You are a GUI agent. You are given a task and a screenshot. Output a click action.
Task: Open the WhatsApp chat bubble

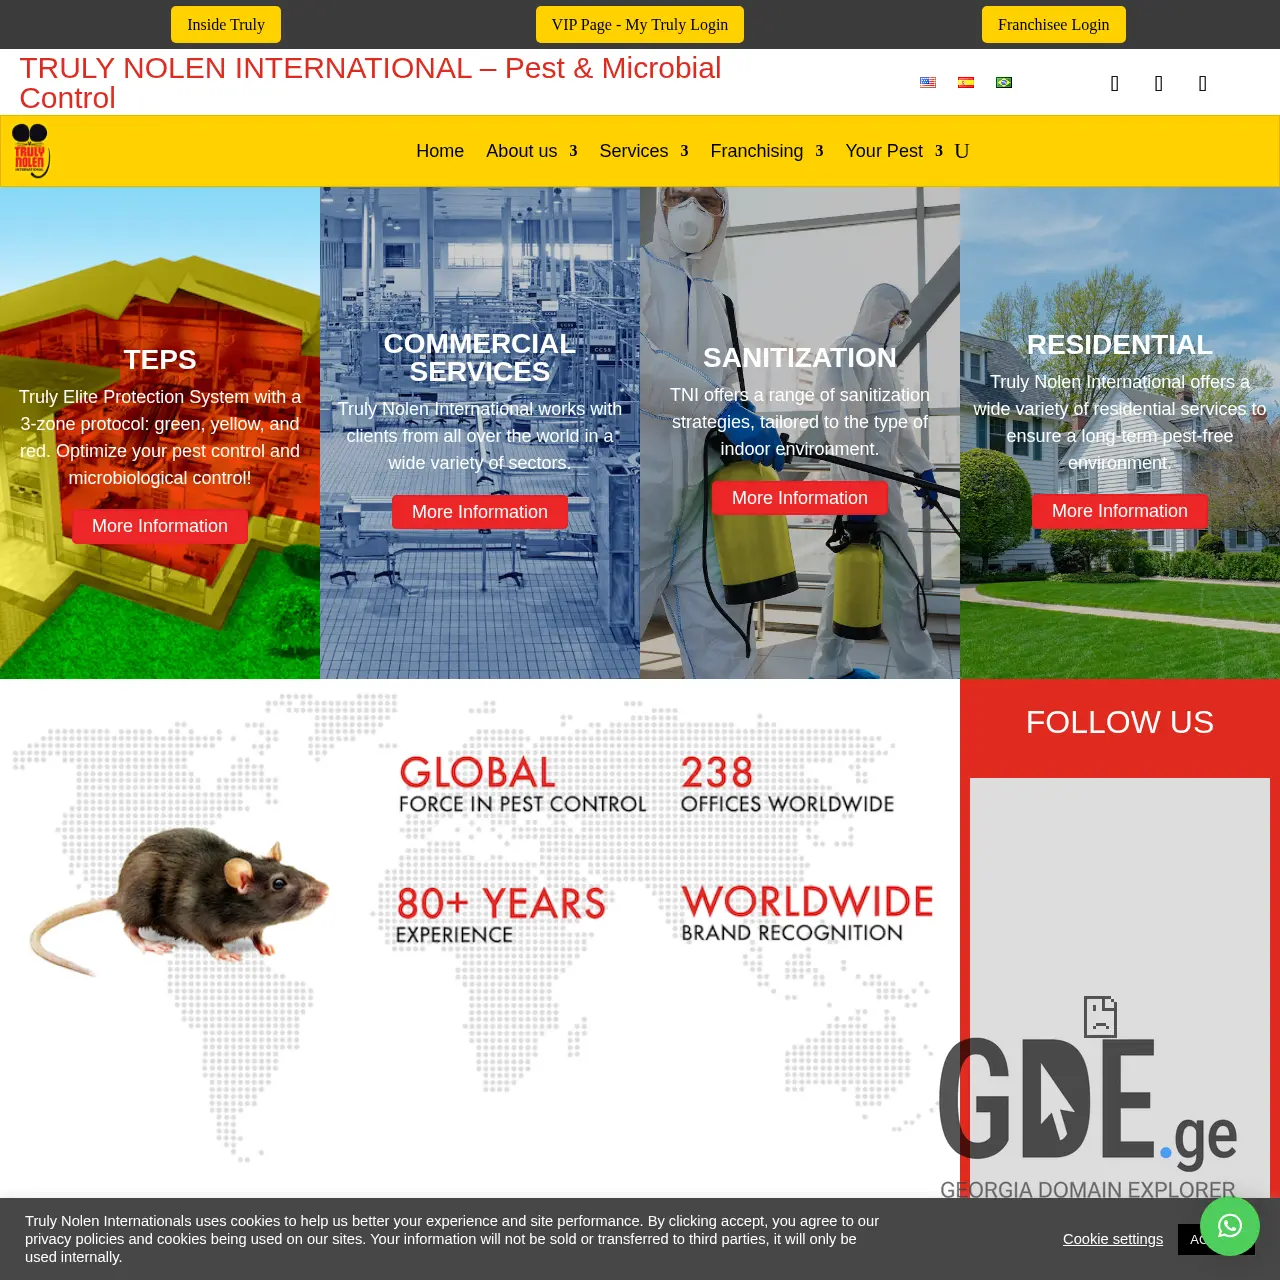(1230, 1226)
